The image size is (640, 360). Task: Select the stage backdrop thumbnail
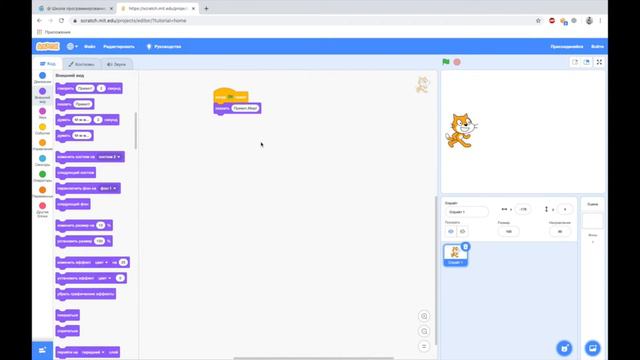tap(592, 221)
